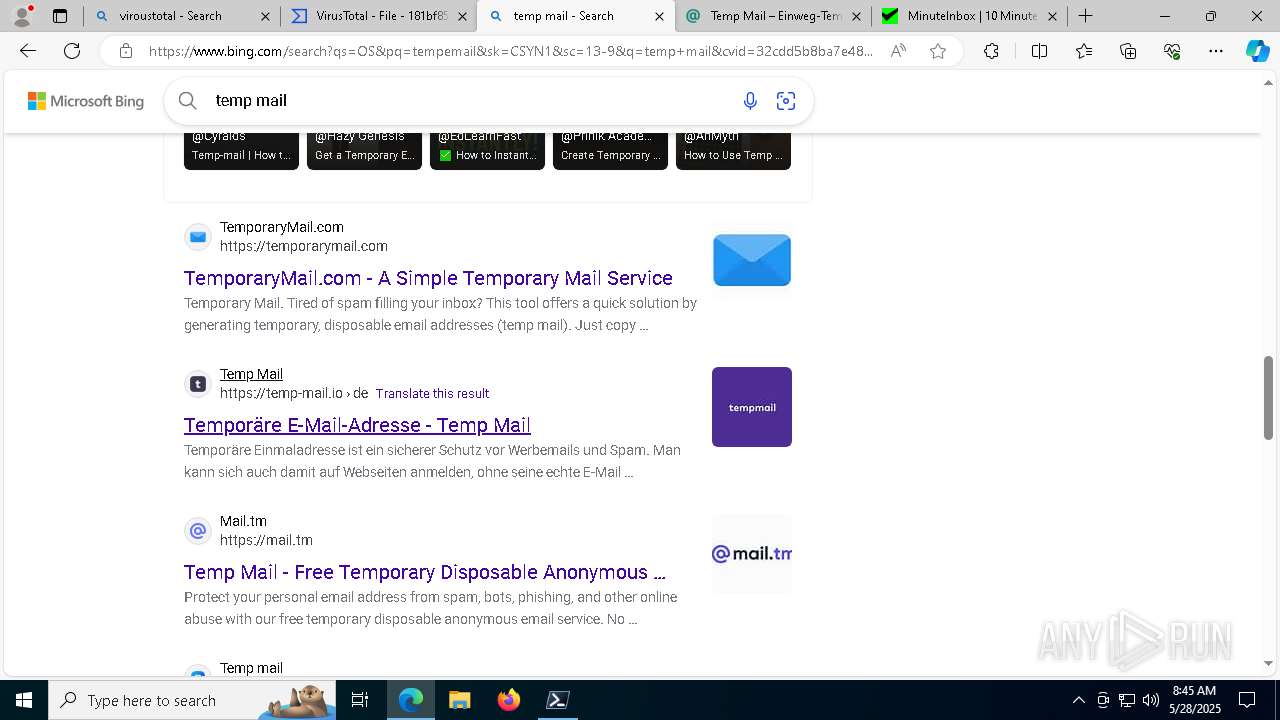Click the TemporaryMail envelope thumbnail
The width and height of the screenshot is (1280, 720).
point(752,260)
